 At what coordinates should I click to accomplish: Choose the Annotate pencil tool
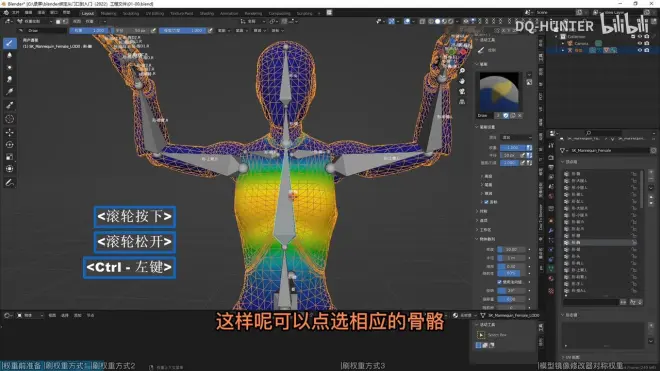[x=9, y=183]
